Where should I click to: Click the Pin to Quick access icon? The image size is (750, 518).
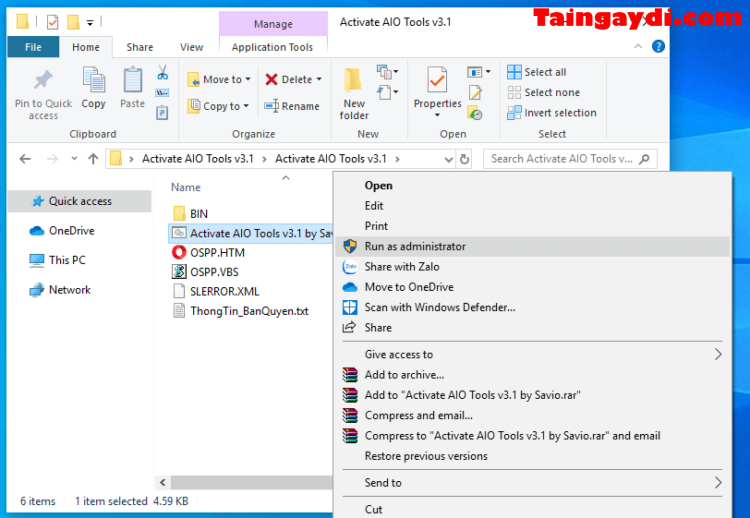pos(43,80)
